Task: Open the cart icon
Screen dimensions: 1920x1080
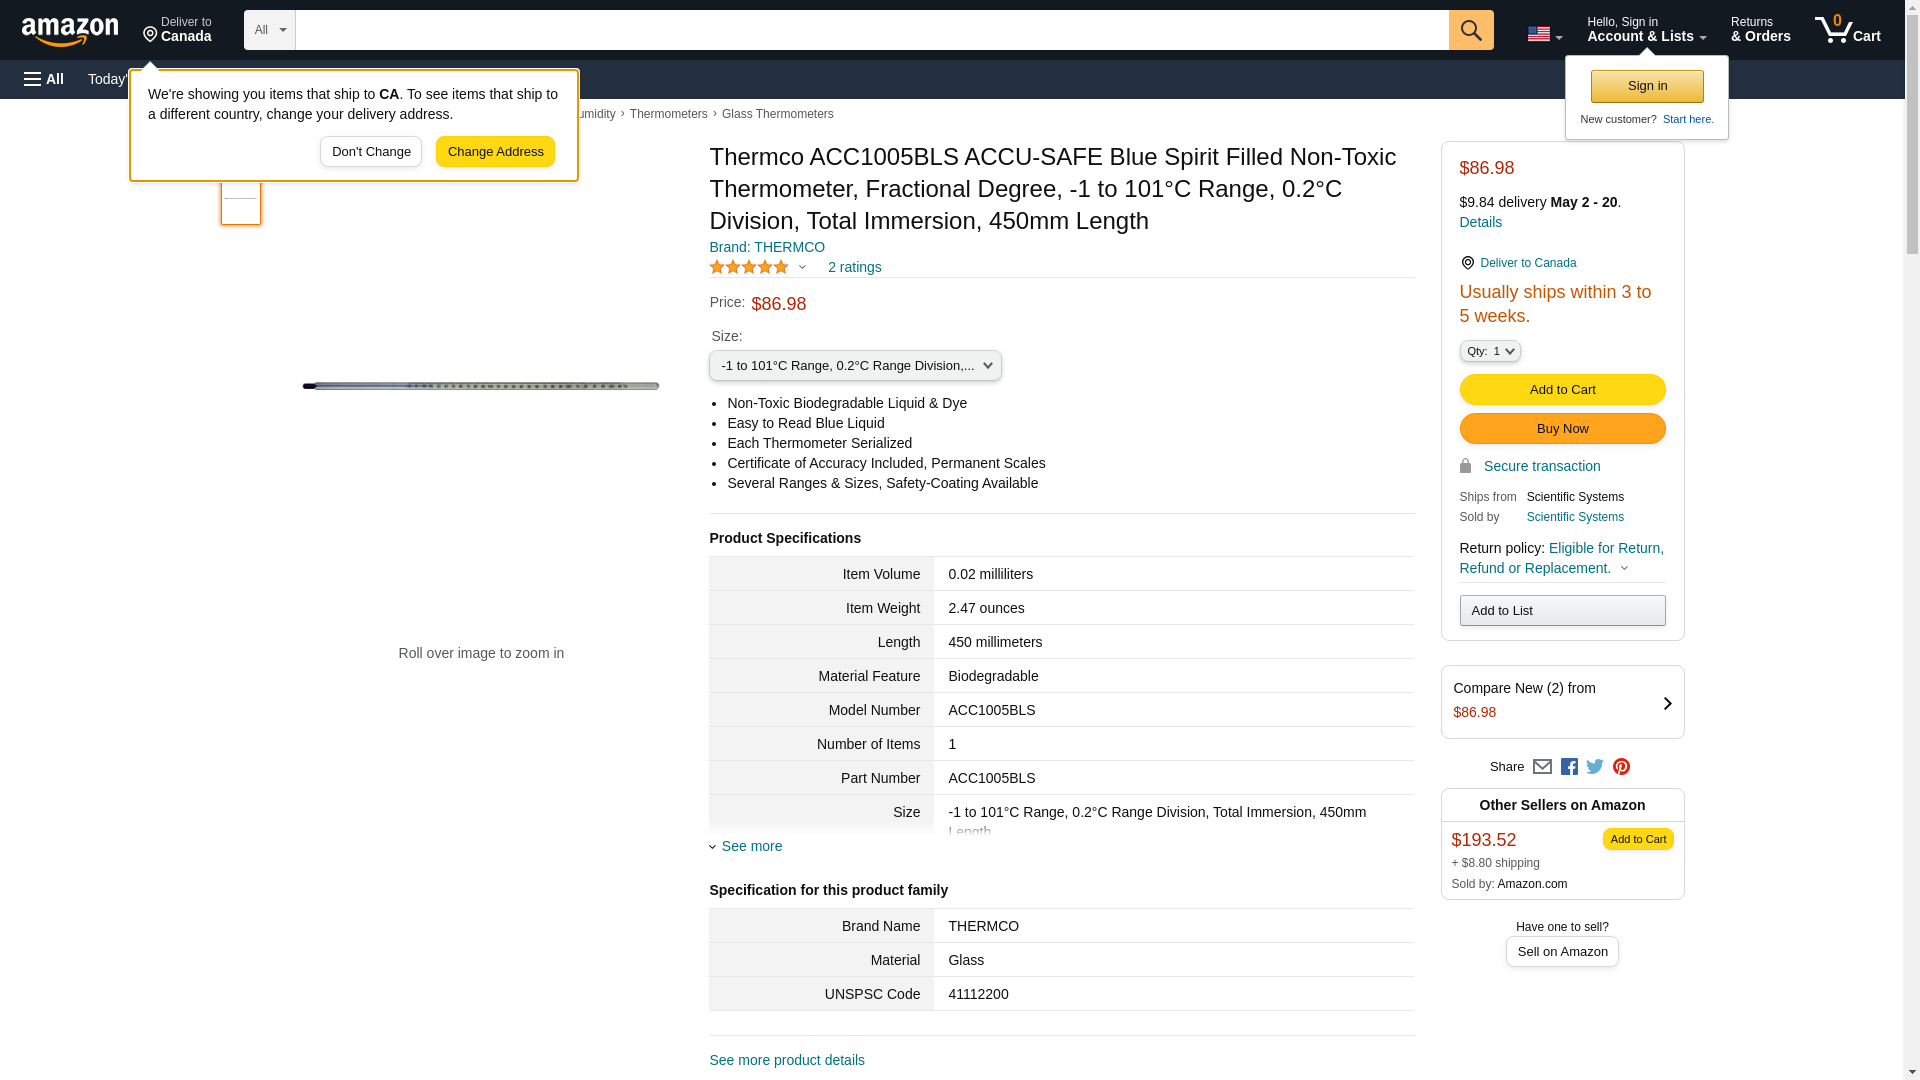Action: tap(1847, 30)
